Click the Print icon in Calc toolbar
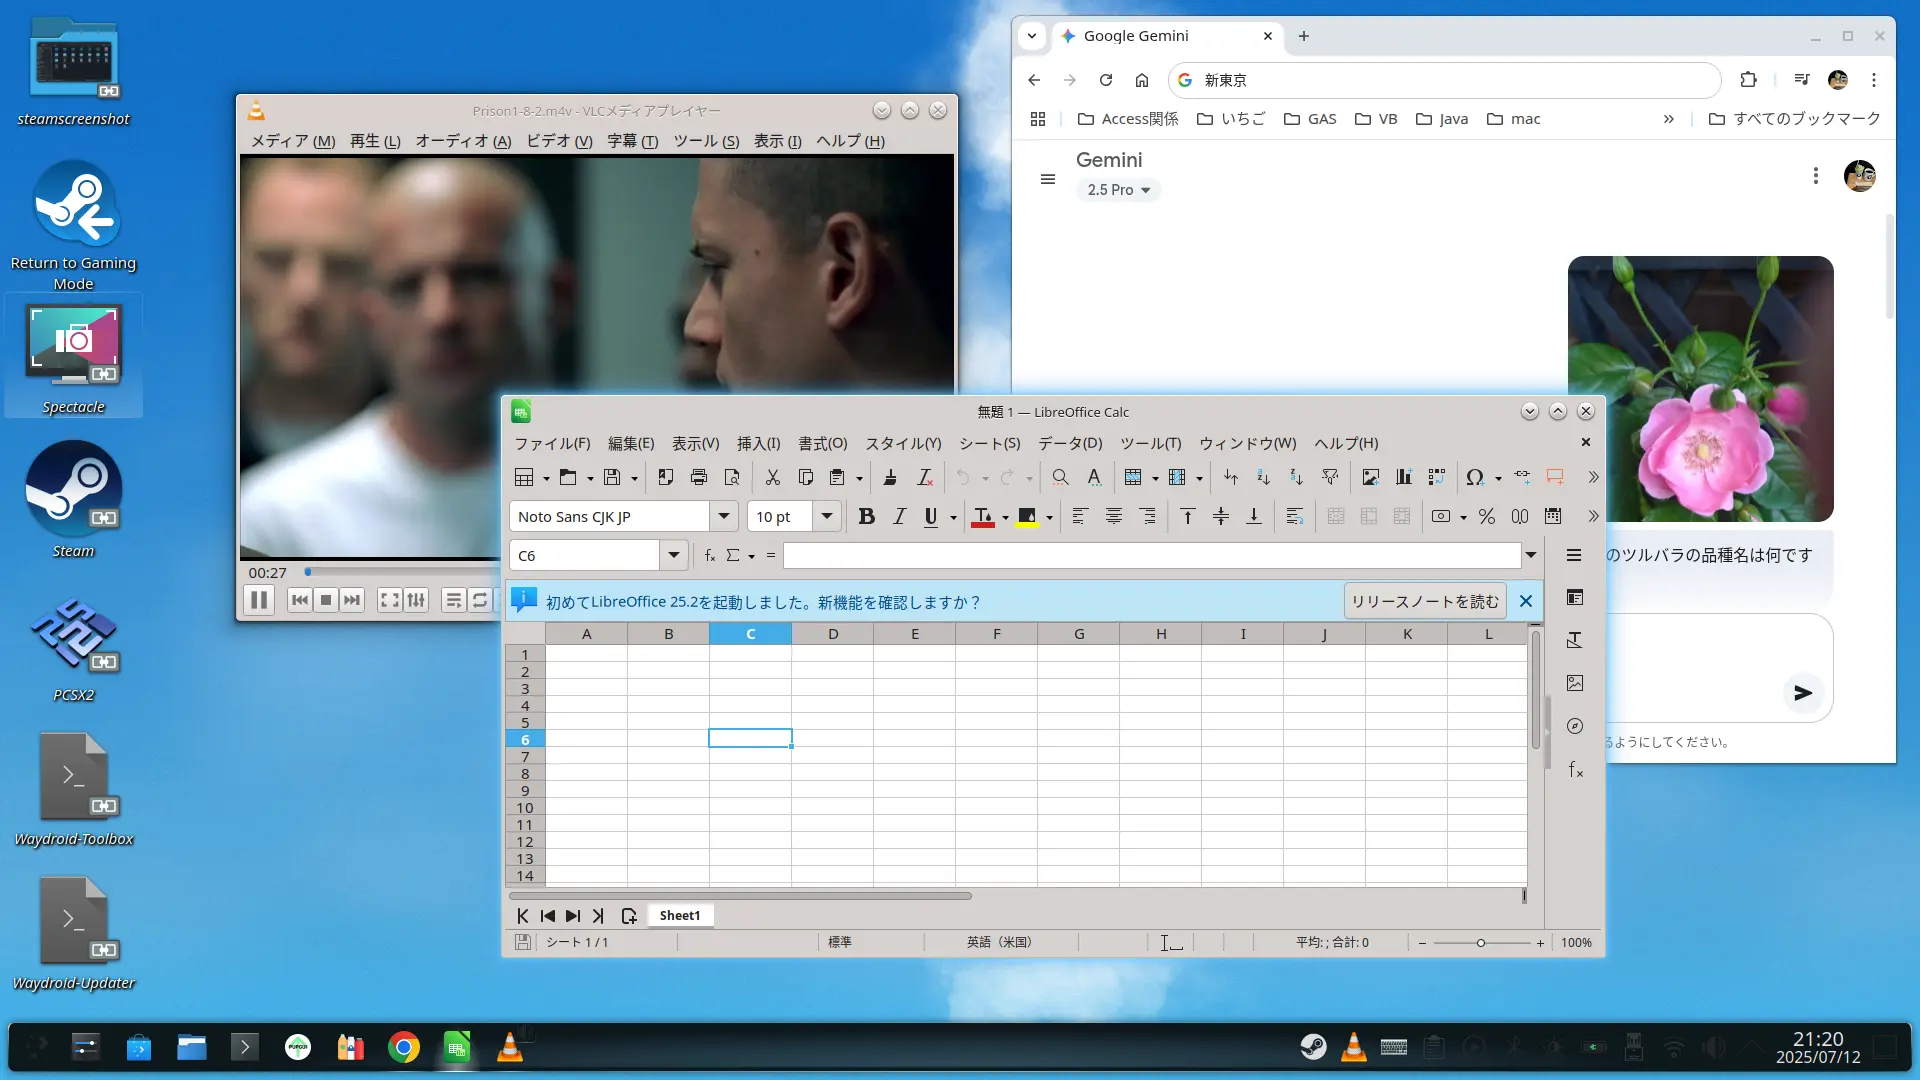The image size is (1920, 1080). (x=698, y=477)
